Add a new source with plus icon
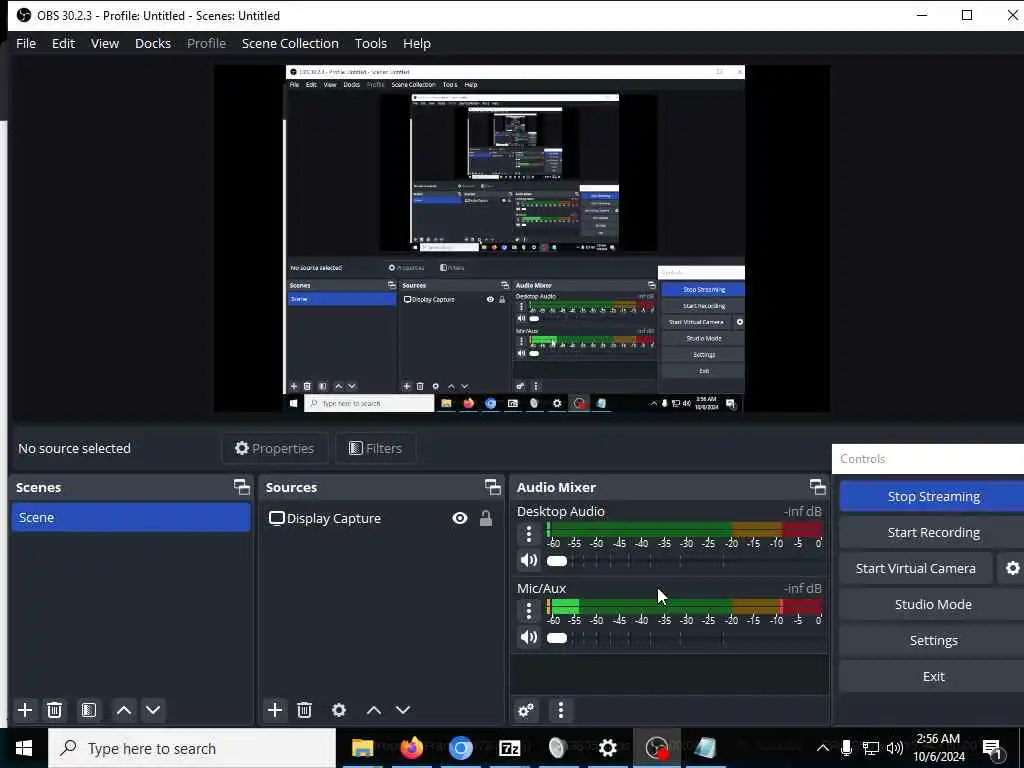This screenshot has height=768, width=1024. [275, 710]
